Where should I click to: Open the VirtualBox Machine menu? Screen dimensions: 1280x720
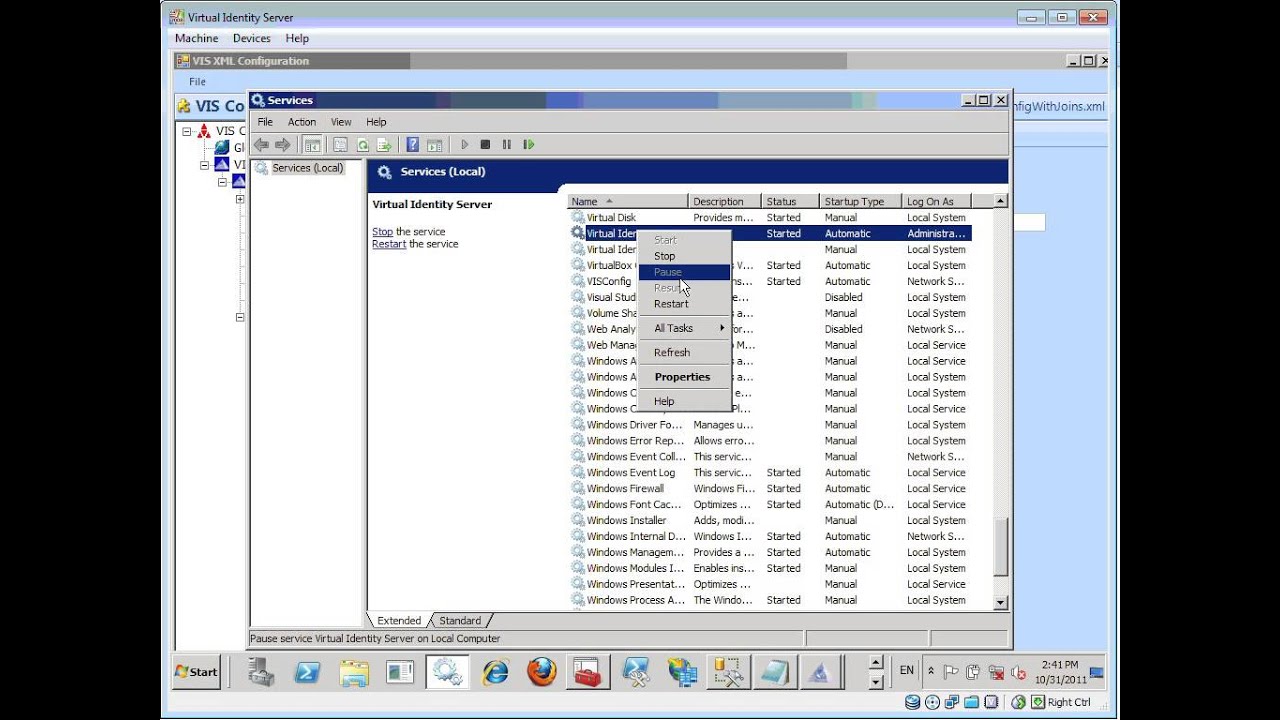click(196, 38)
